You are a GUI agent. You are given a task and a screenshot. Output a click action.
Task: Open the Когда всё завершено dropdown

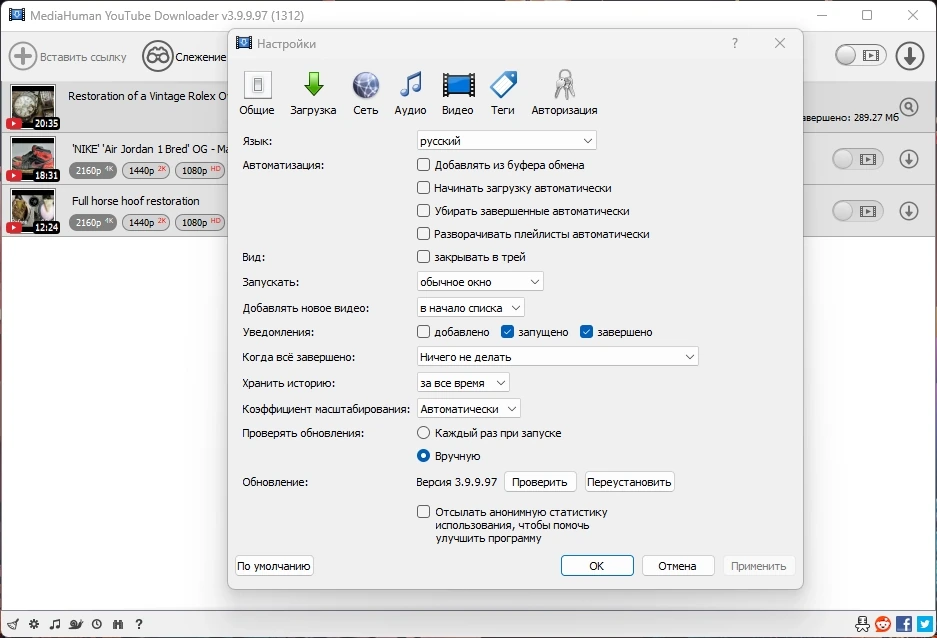[557, 357]
